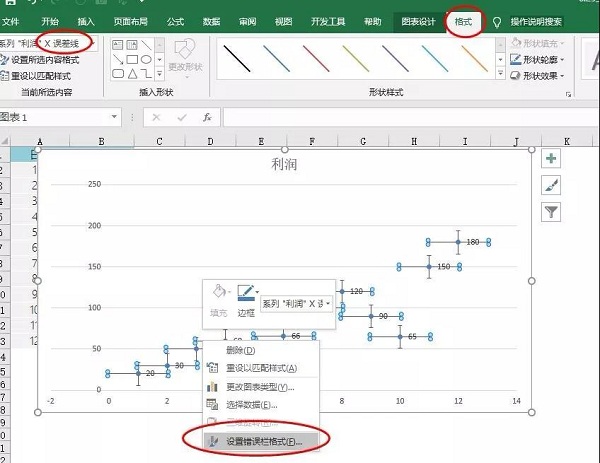Select the elbow connector shape

pos(146,73)
